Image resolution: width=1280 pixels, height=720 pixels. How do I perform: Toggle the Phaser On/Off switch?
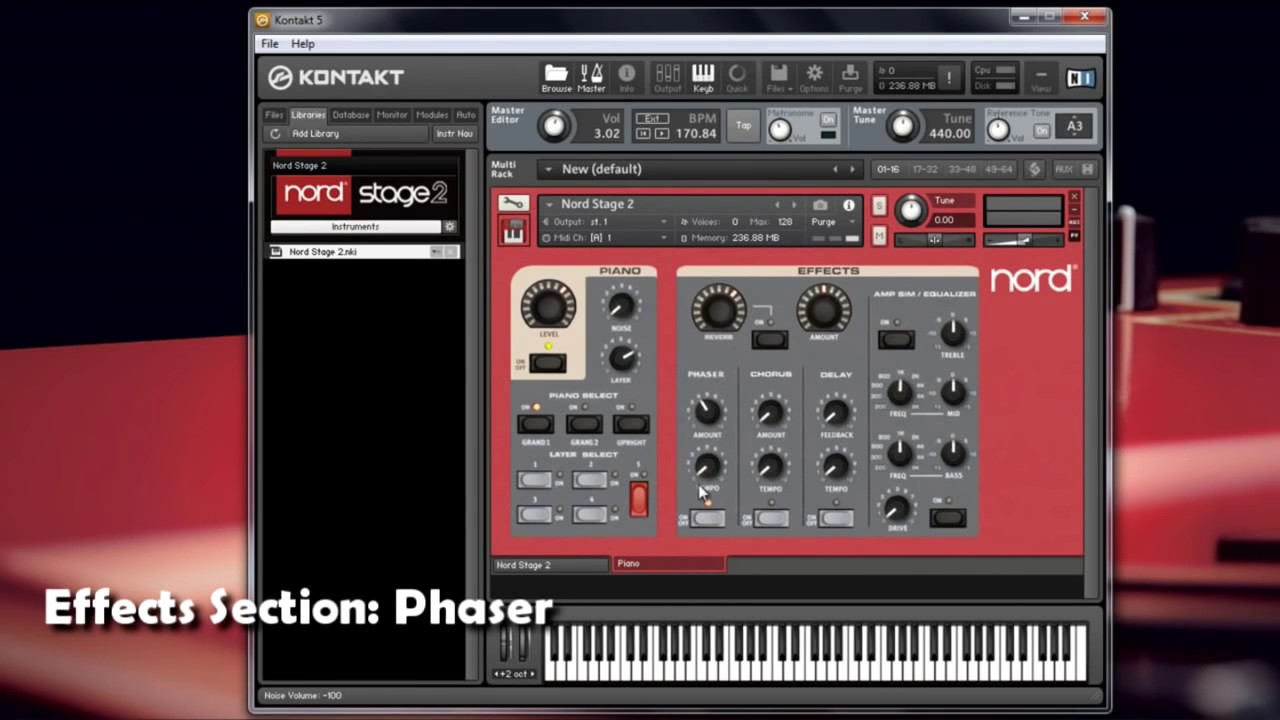coord(707,518)
